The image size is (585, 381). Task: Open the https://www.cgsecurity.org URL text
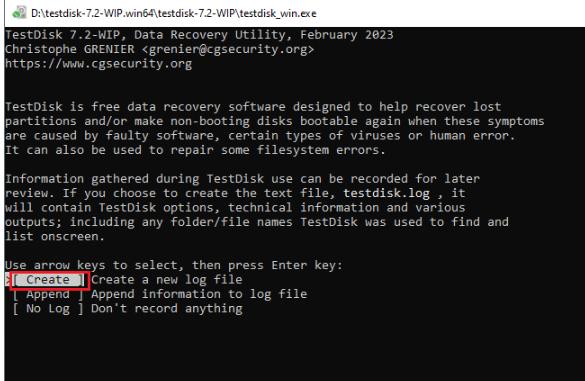[x=98, y=64]
